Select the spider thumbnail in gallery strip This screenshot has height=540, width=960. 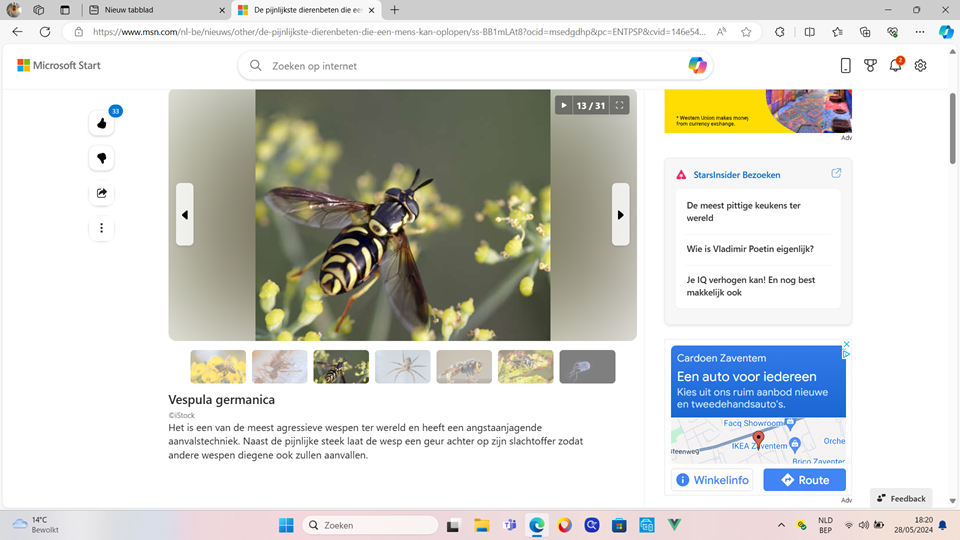(402, 367)
